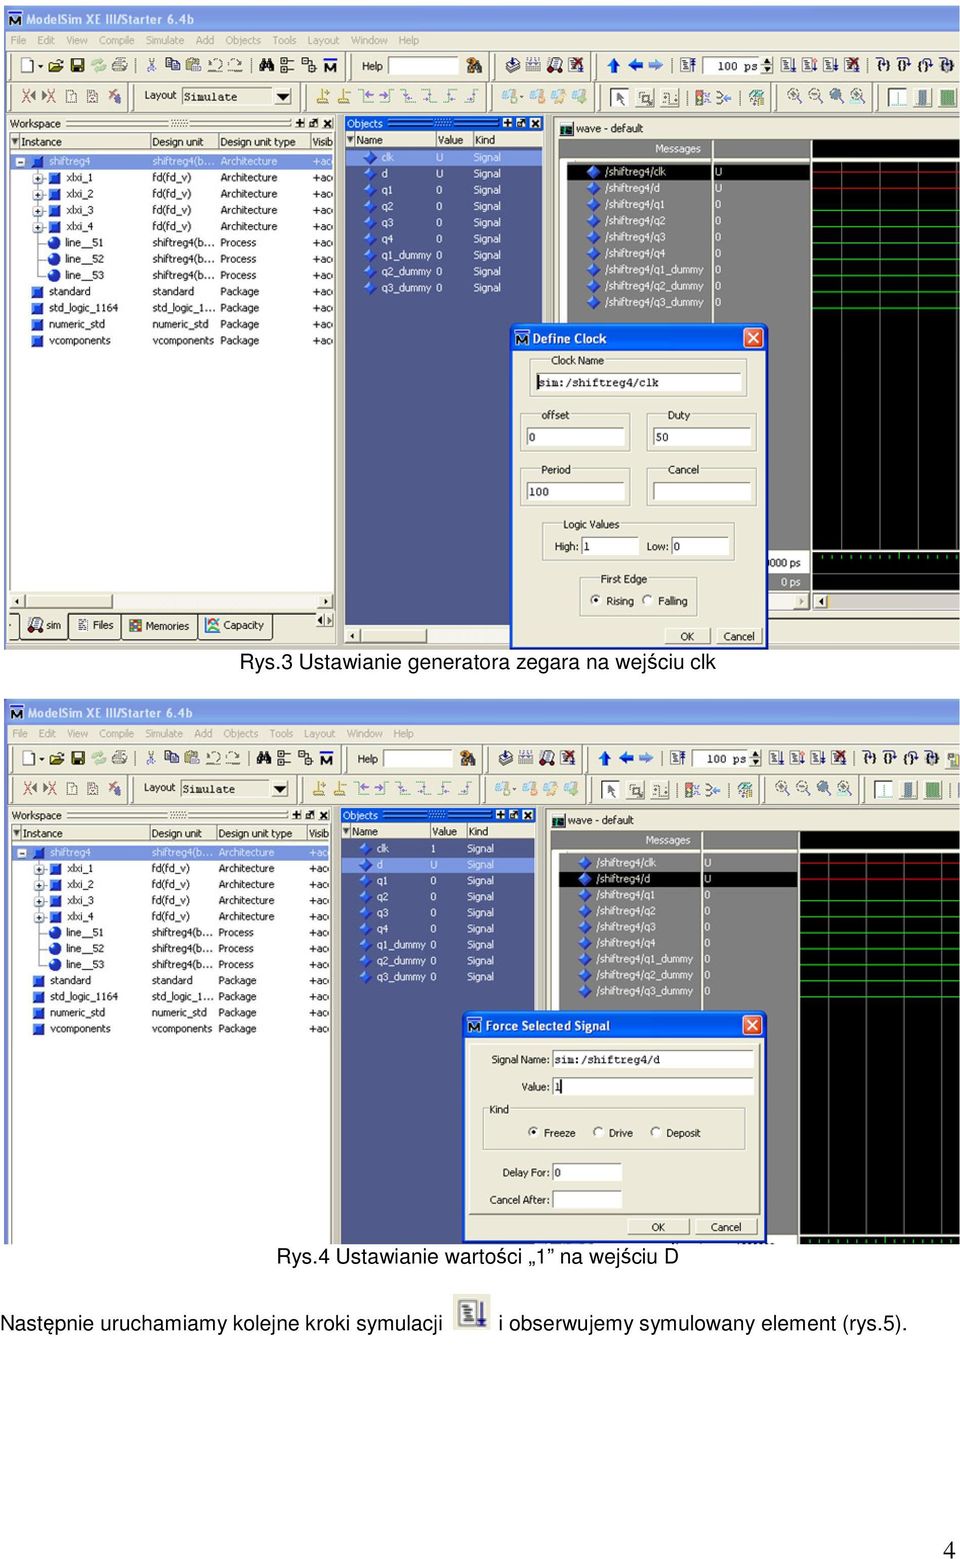960x1559 pixels.
Task: Click the Period field in Define Clock dialog
Action: tap(575, 491)
